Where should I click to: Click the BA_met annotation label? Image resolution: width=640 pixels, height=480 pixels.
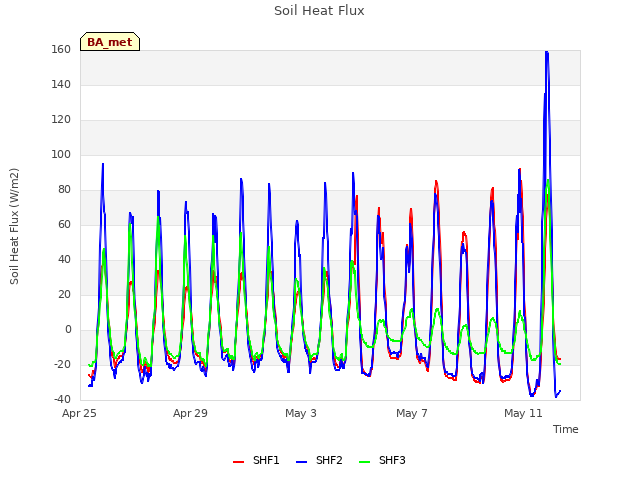click(x=110, y=42)
